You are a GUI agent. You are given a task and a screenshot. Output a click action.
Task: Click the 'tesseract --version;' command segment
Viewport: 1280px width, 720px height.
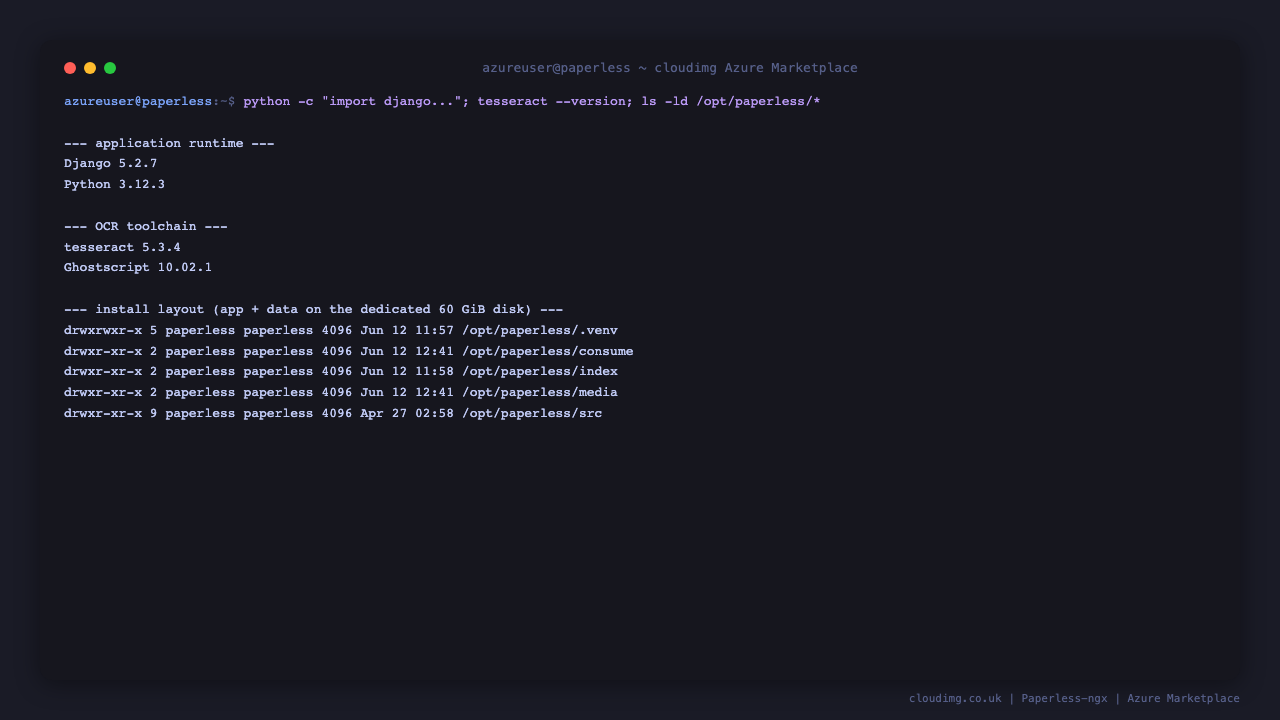pos(555,101)
